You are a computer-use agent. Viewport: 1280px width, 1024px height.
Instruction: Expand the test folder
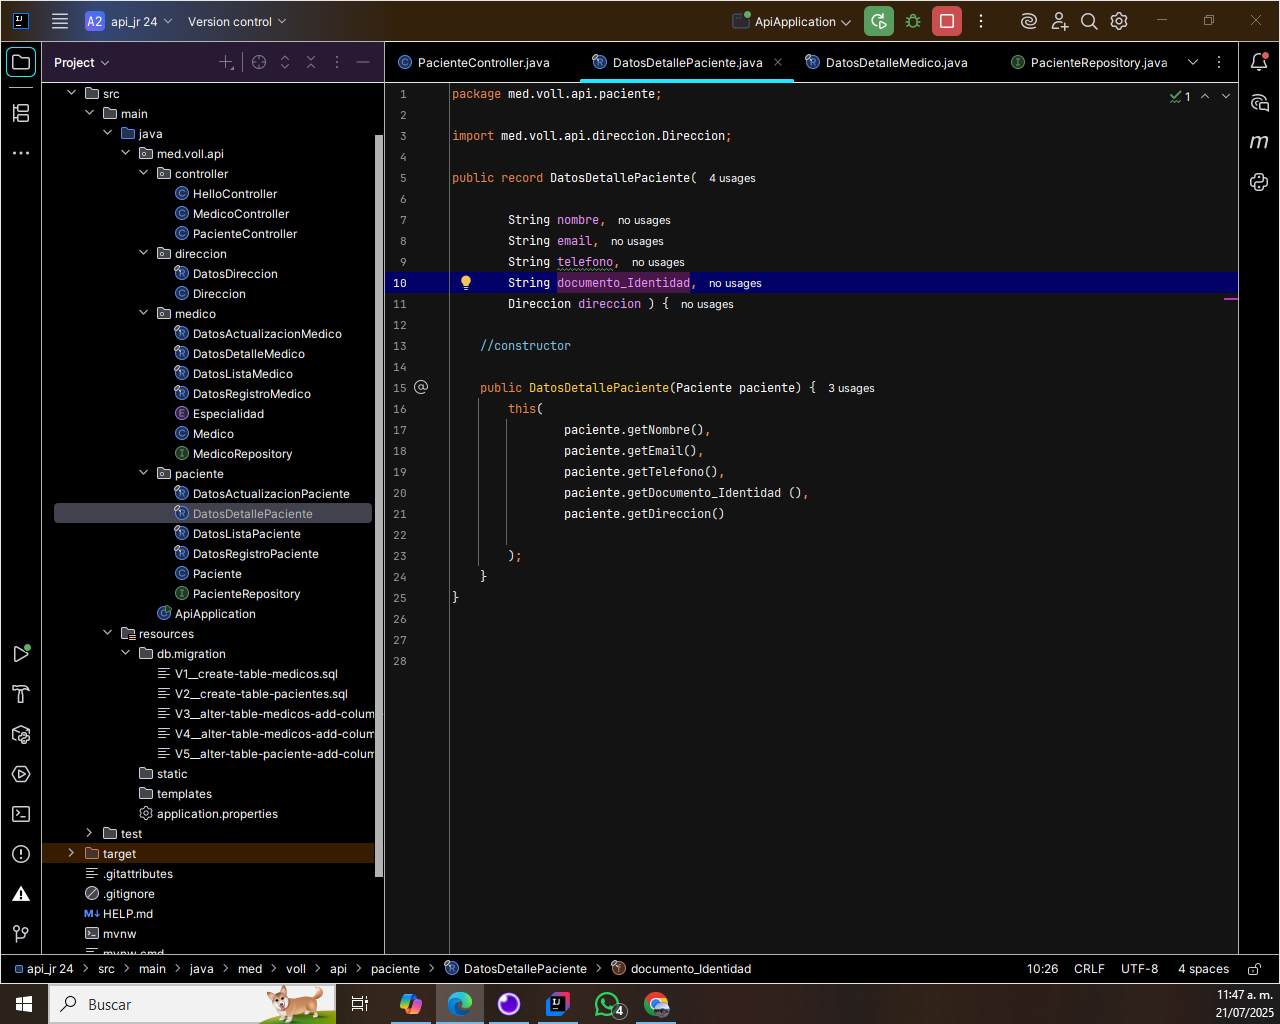coord(89,833)
